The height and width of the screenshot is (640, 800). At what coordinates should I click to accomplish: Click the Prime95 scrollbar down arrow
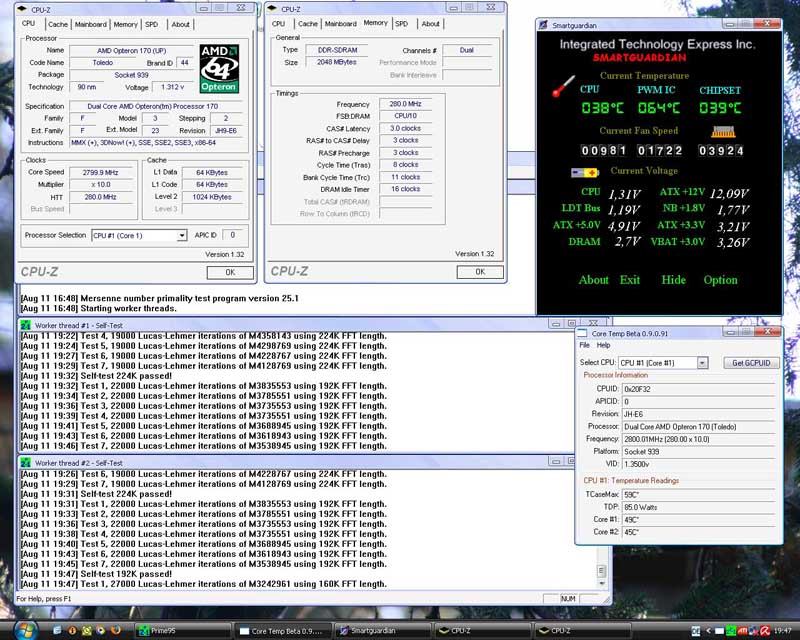[602, 583]
